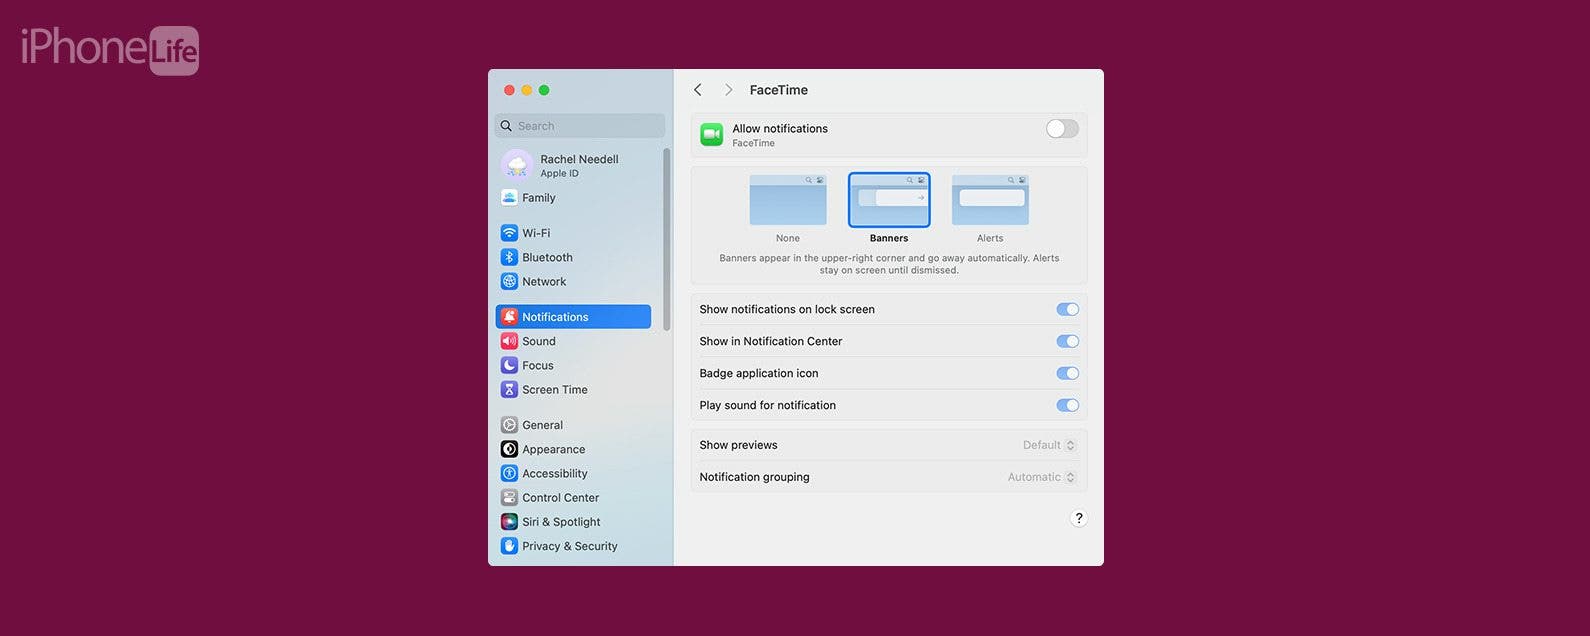Turn off Play sound for notification
This screenshot has height=636, width=1590.
pos(1067,406)
